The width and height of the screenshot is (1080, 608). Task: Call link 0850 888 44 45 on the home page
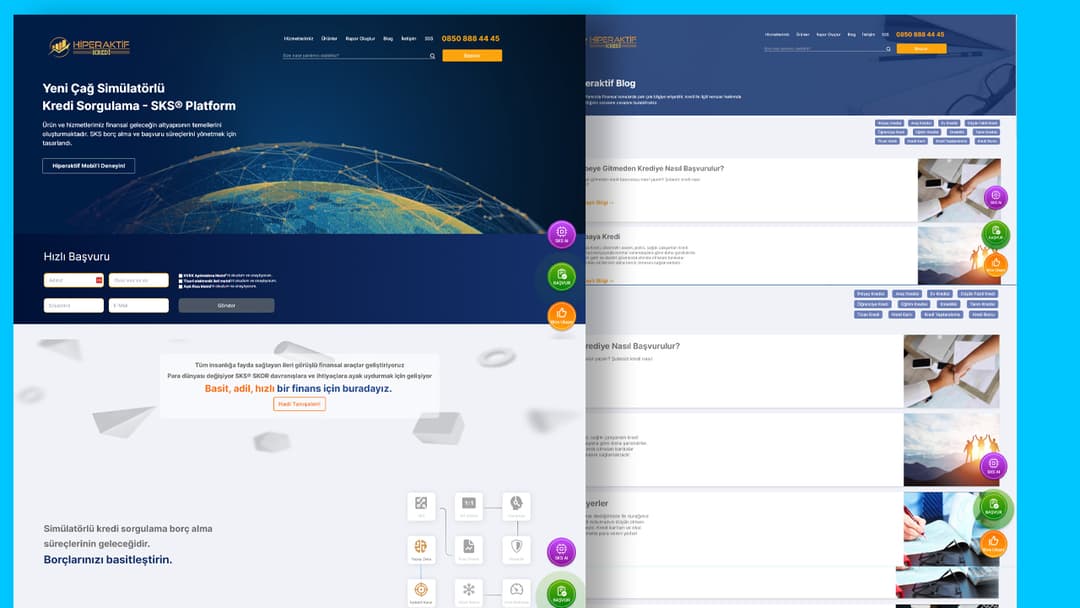[470, 39]
